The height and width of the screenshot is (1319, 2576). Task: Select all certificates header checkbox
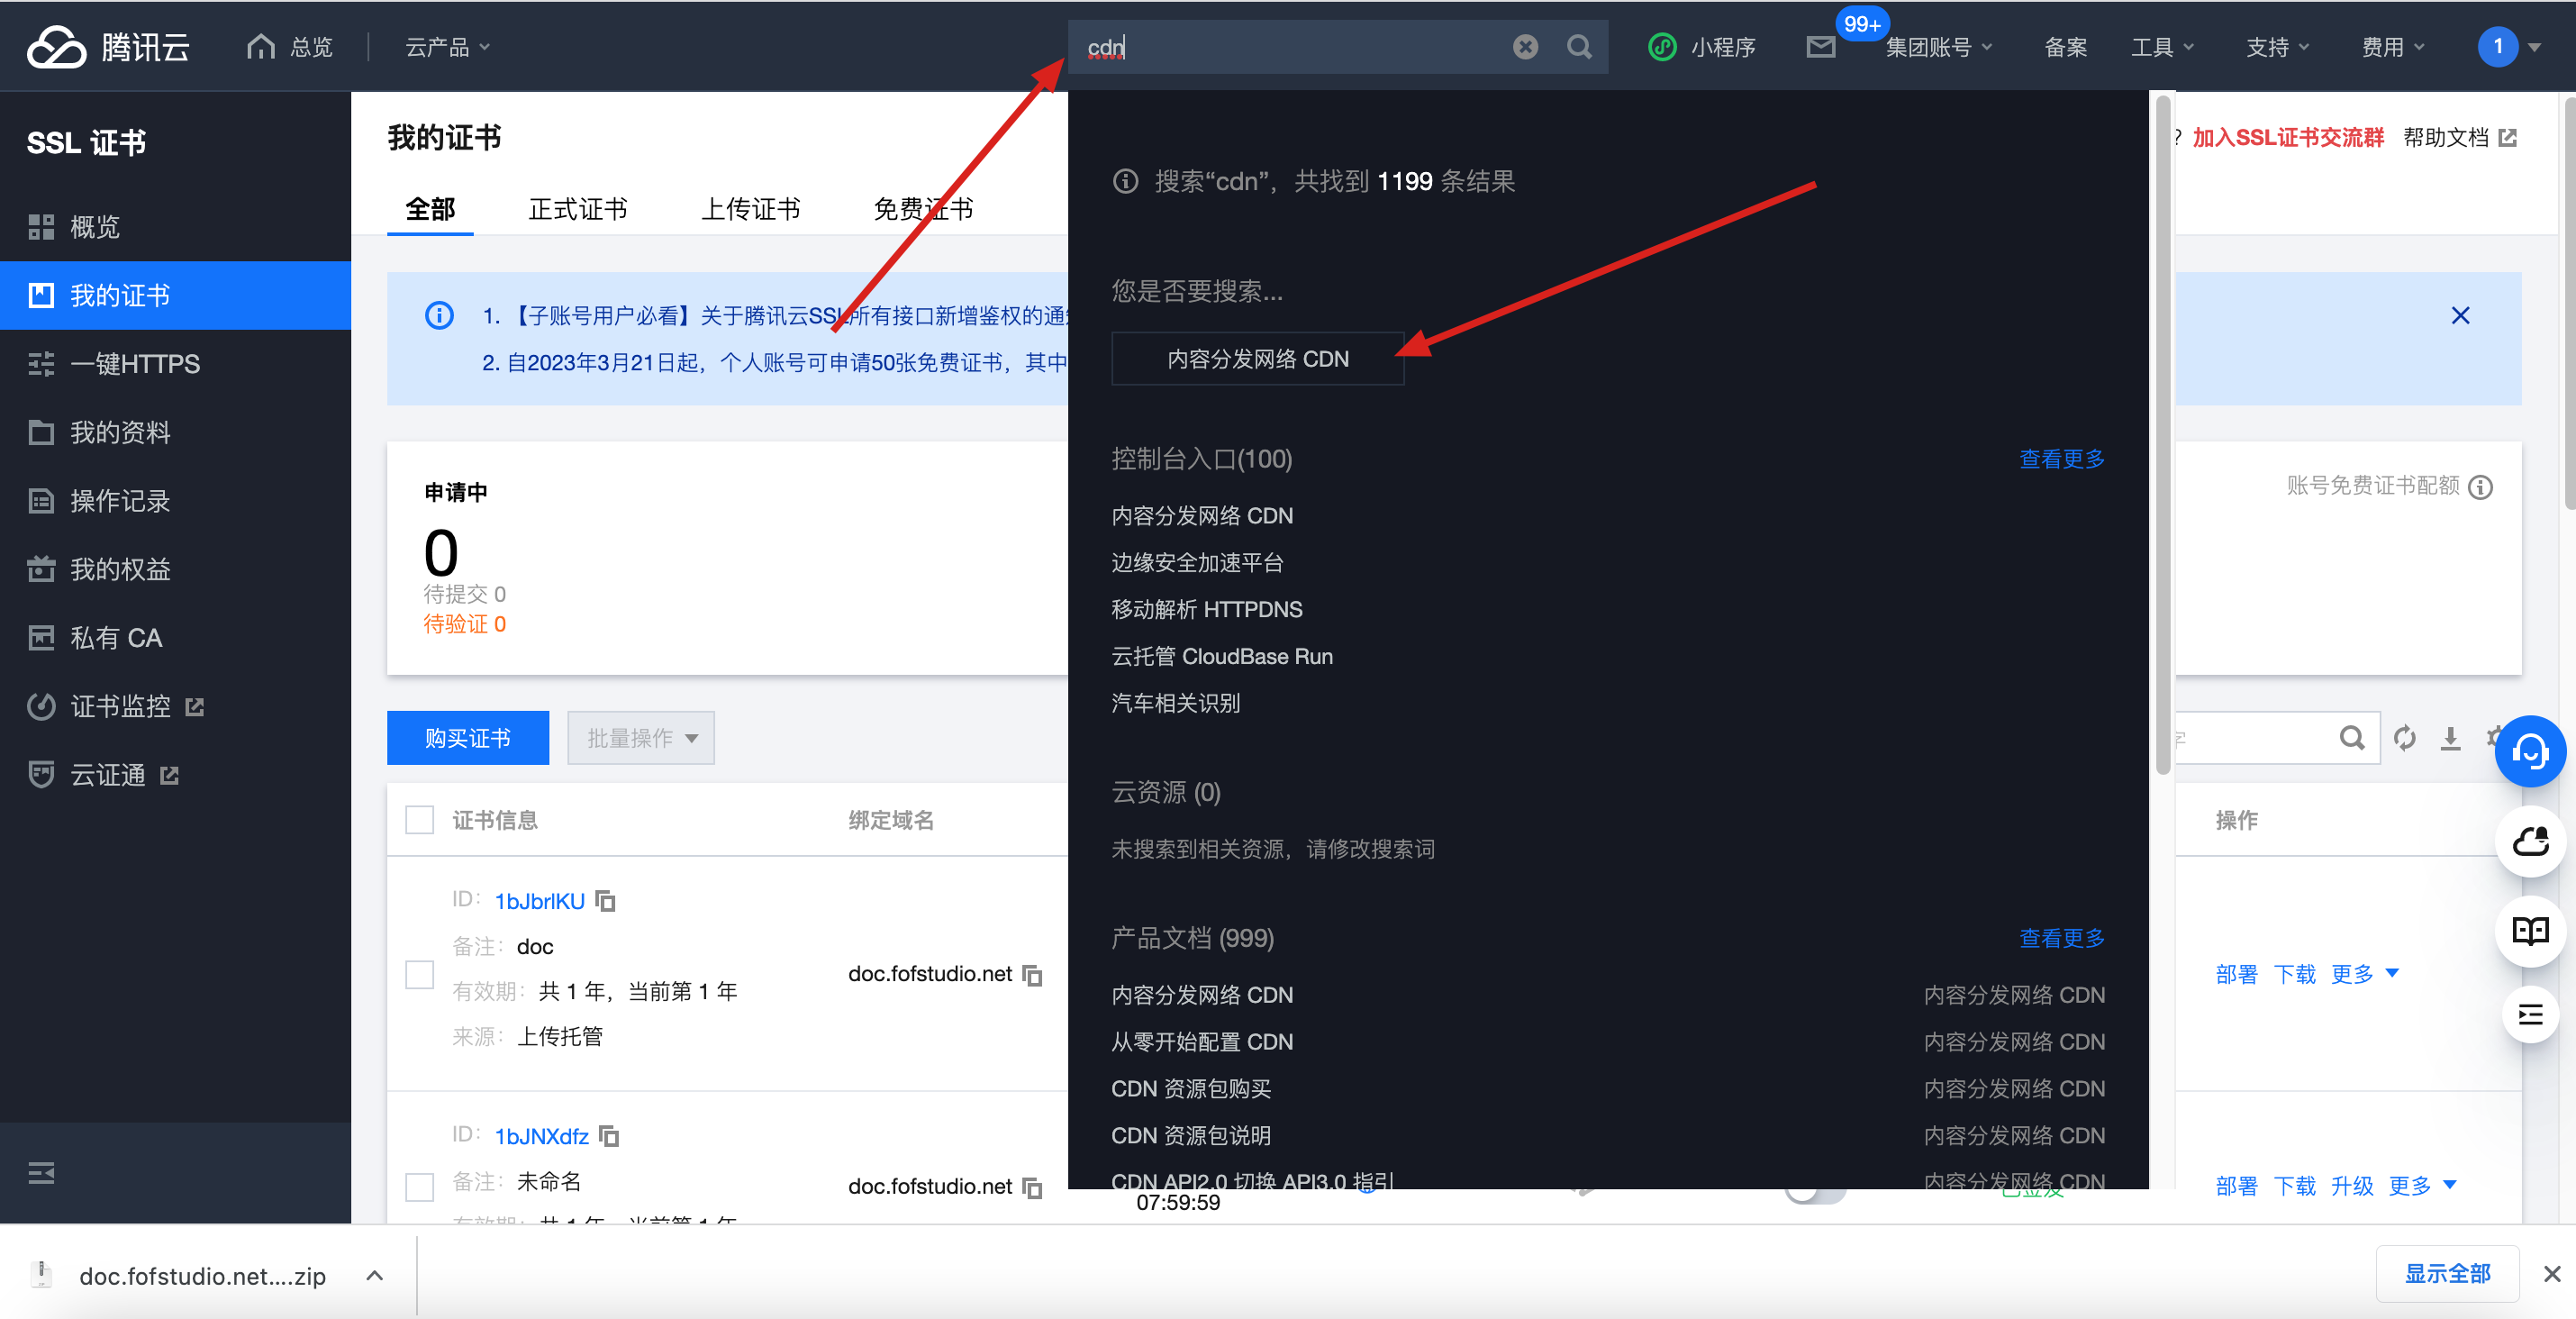419,820
